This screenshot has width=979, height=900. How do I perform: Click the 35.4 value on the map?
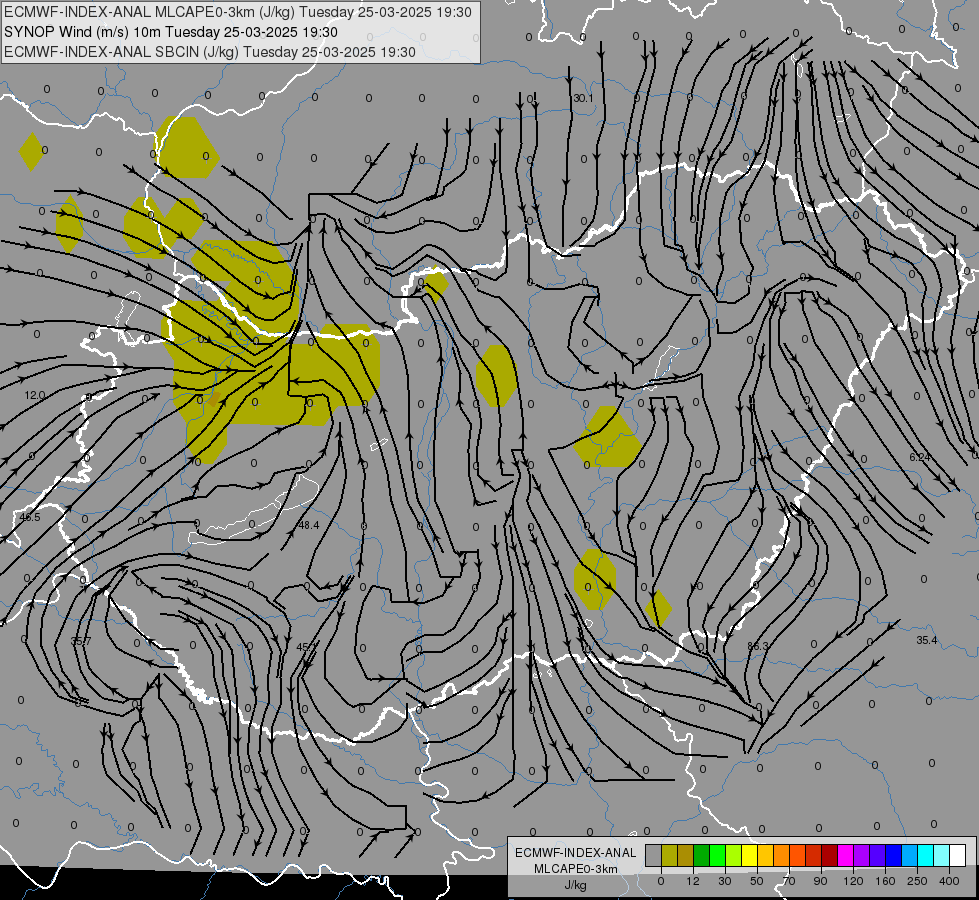point(927,640)
